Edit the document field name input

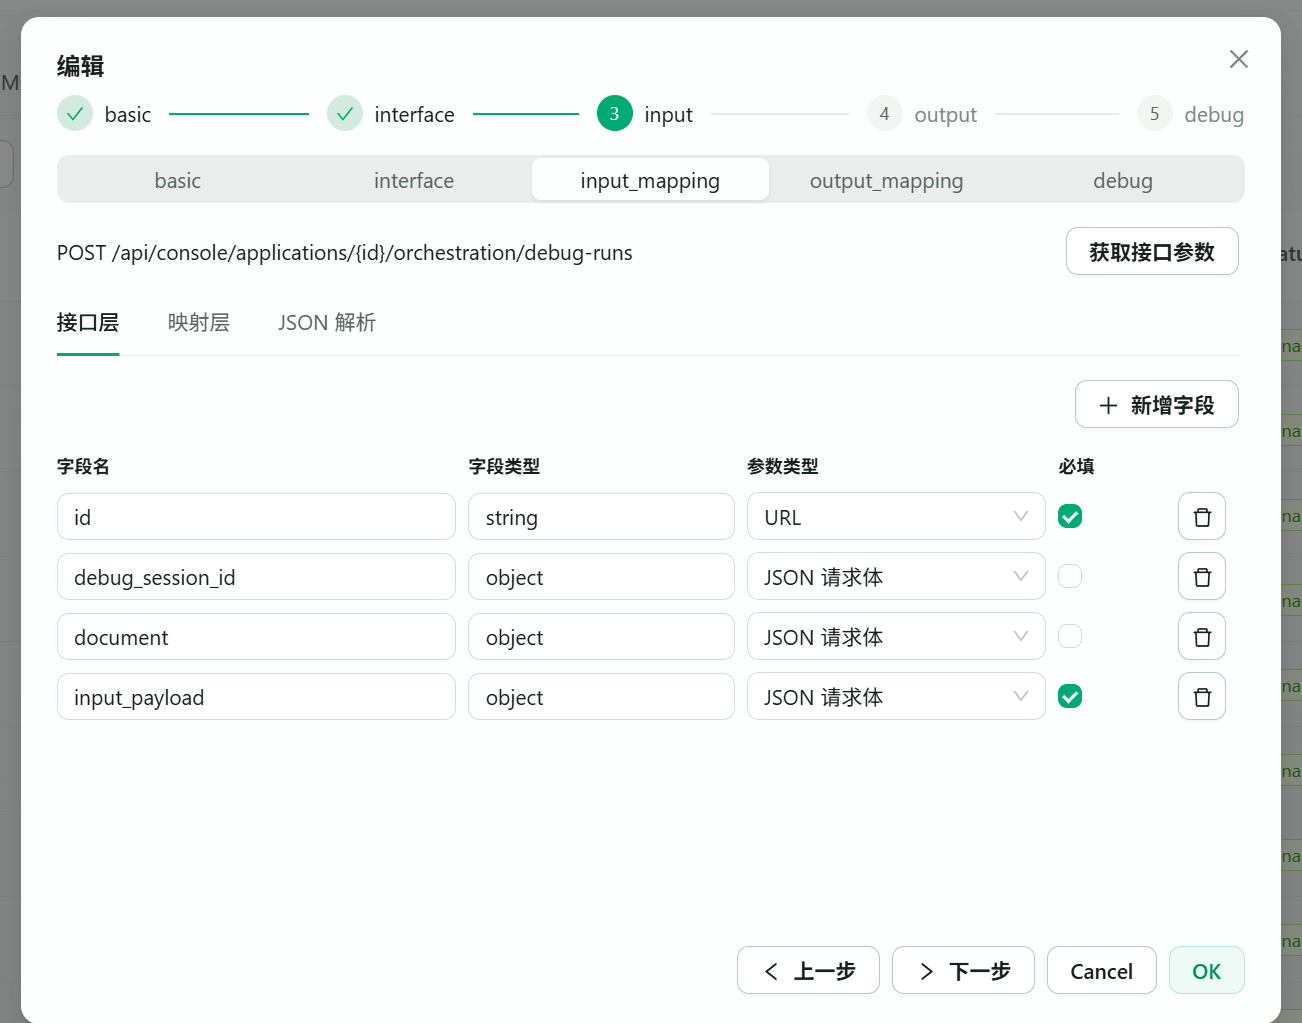click(x=256, y=637)
